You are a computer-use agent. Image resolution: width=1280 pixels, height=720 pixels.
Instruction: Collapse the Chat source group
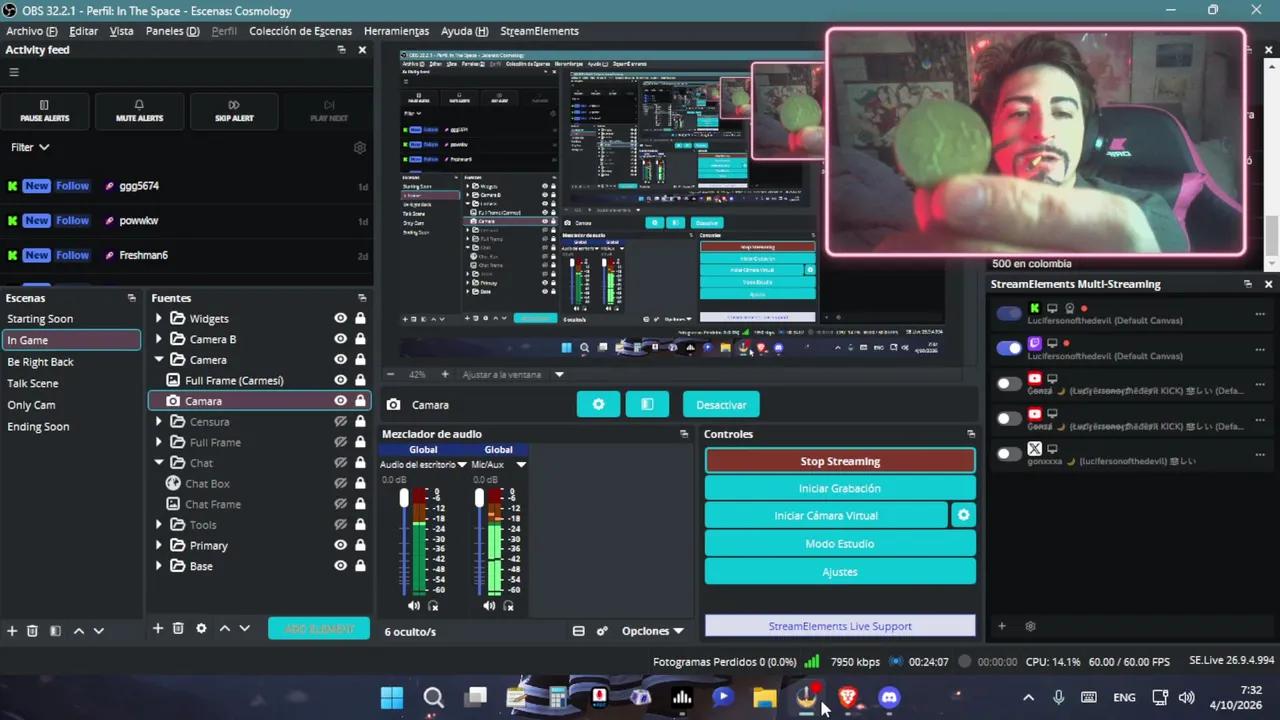[158, 463]
